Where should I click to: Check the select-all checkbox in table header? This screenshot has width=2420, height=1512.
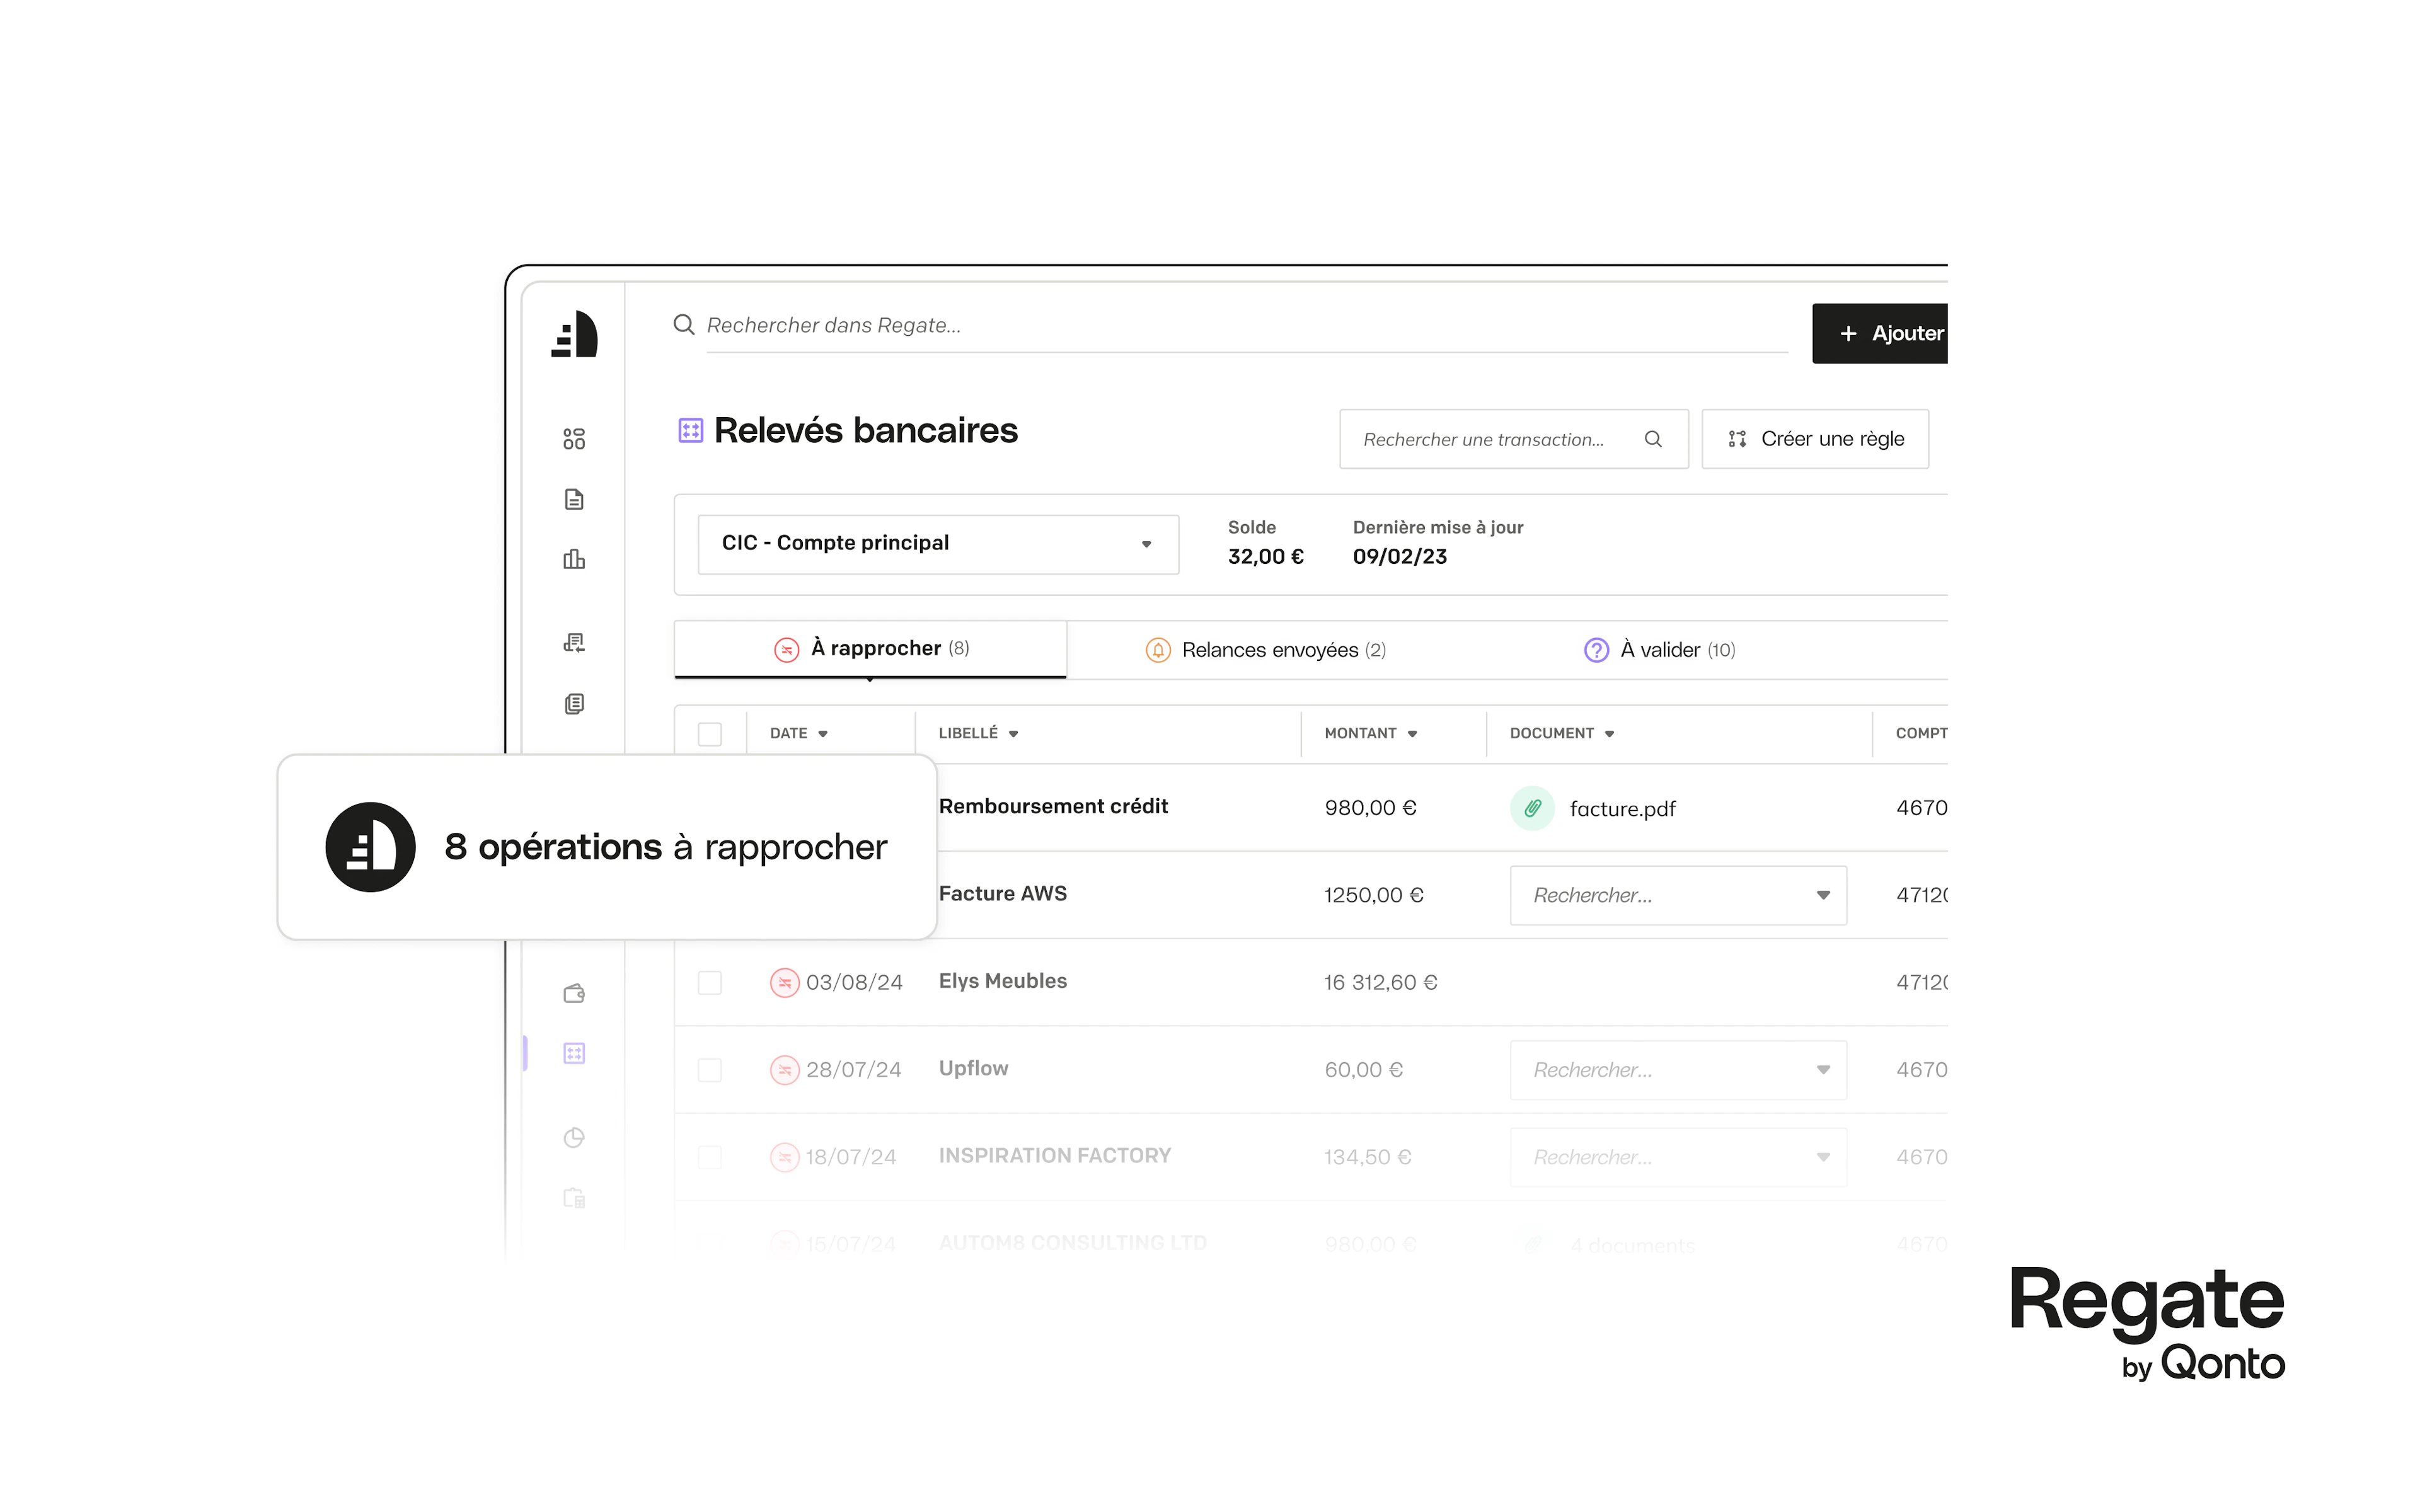coord(710,733)
